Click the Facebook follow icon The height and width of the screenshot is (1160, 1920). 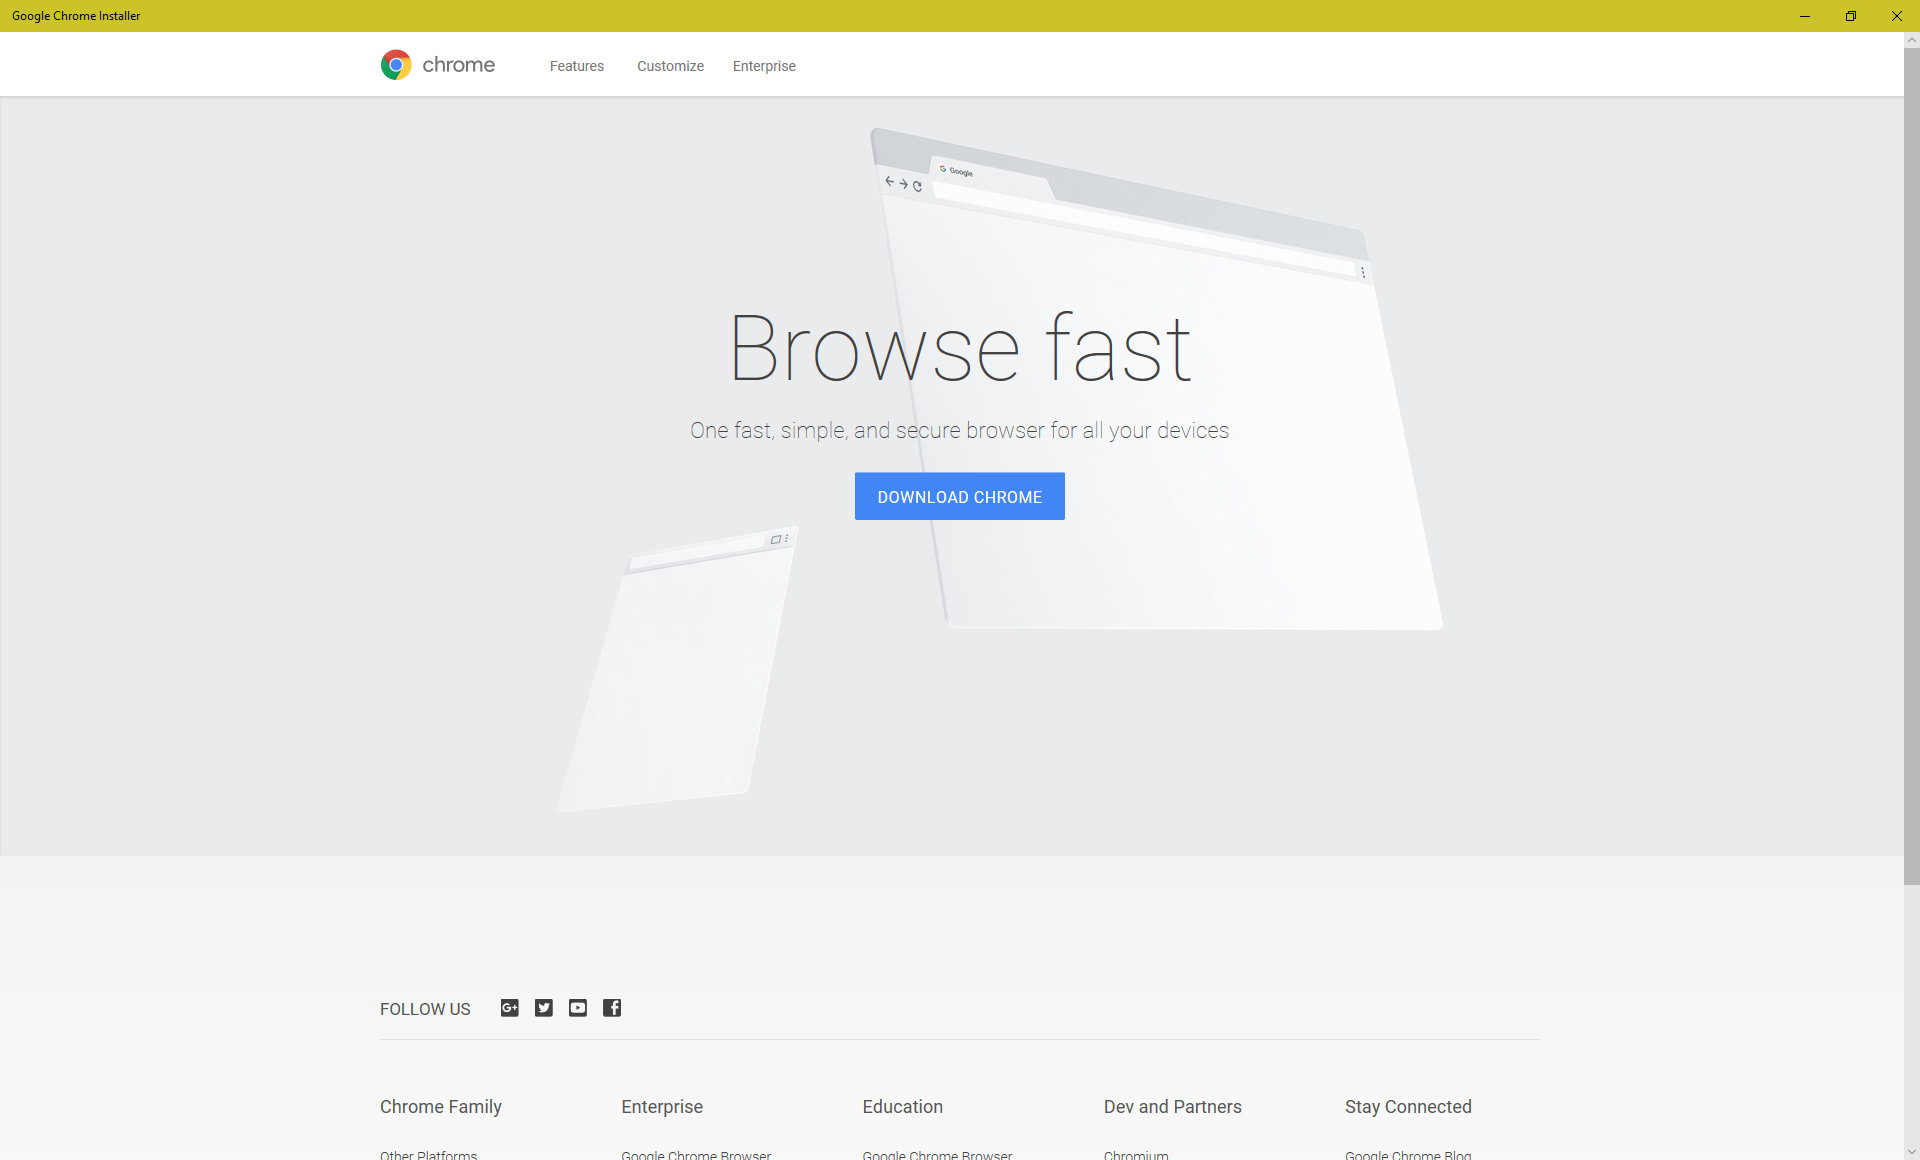[x=612, y=1008]
